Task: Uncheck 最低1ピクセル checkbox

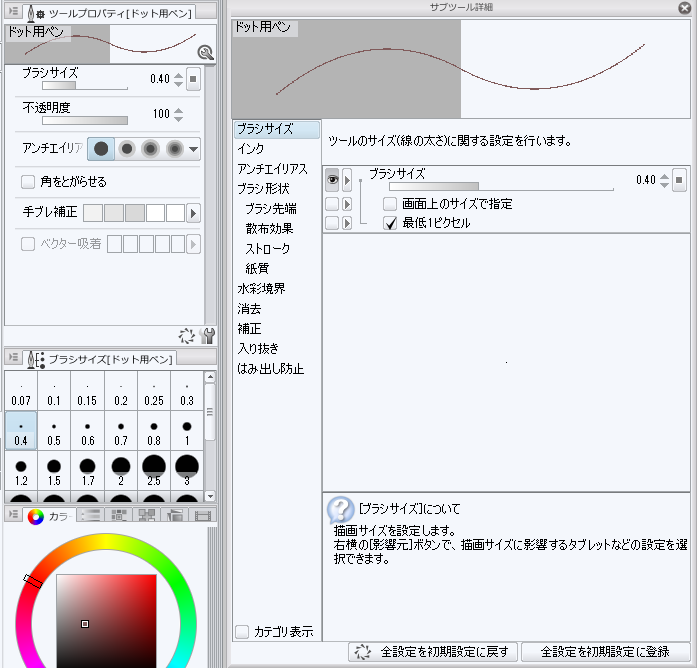Action: coord(391,223)
